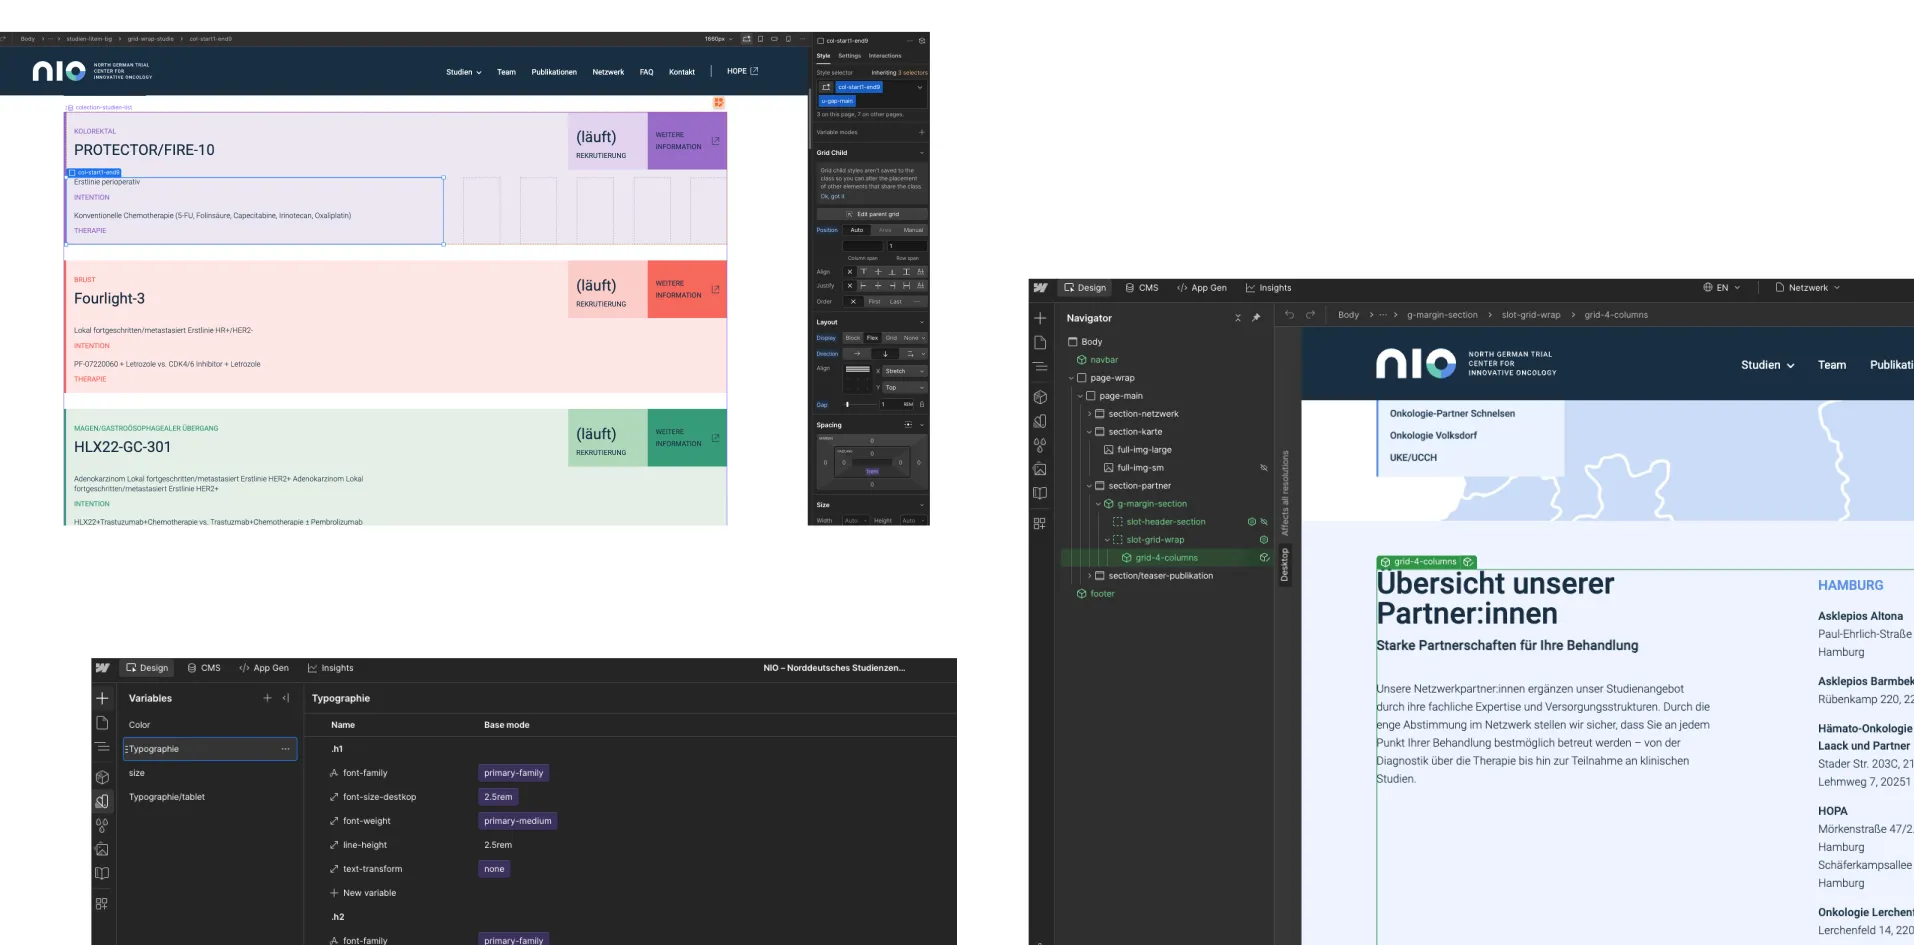Screen dimensions: 1914x945
Task: Pin the Navigator panel
Action: tap(1257, 317)
